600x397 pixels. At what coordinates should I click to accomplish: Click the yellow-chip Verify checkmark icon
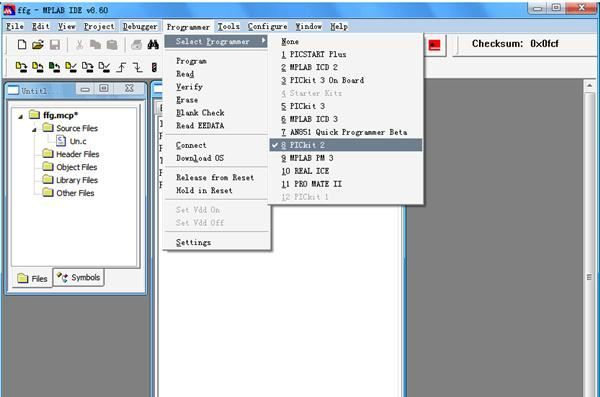click(71, 67)
